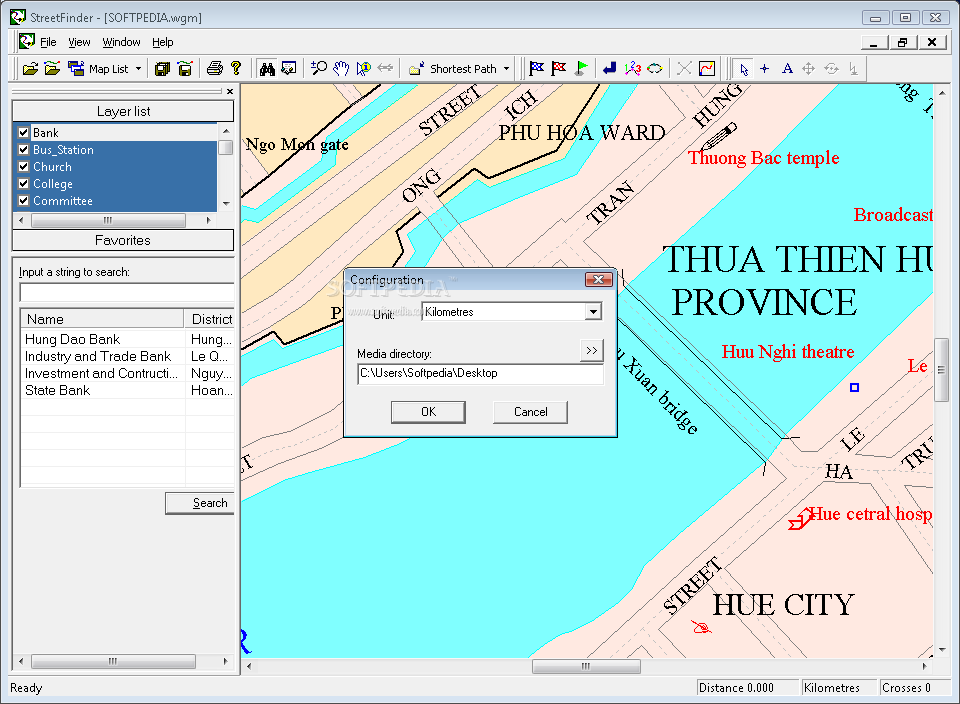Select the Hung Dao Bank result row
This screenshot has height=704, width=960.
[x=128, y=339]
